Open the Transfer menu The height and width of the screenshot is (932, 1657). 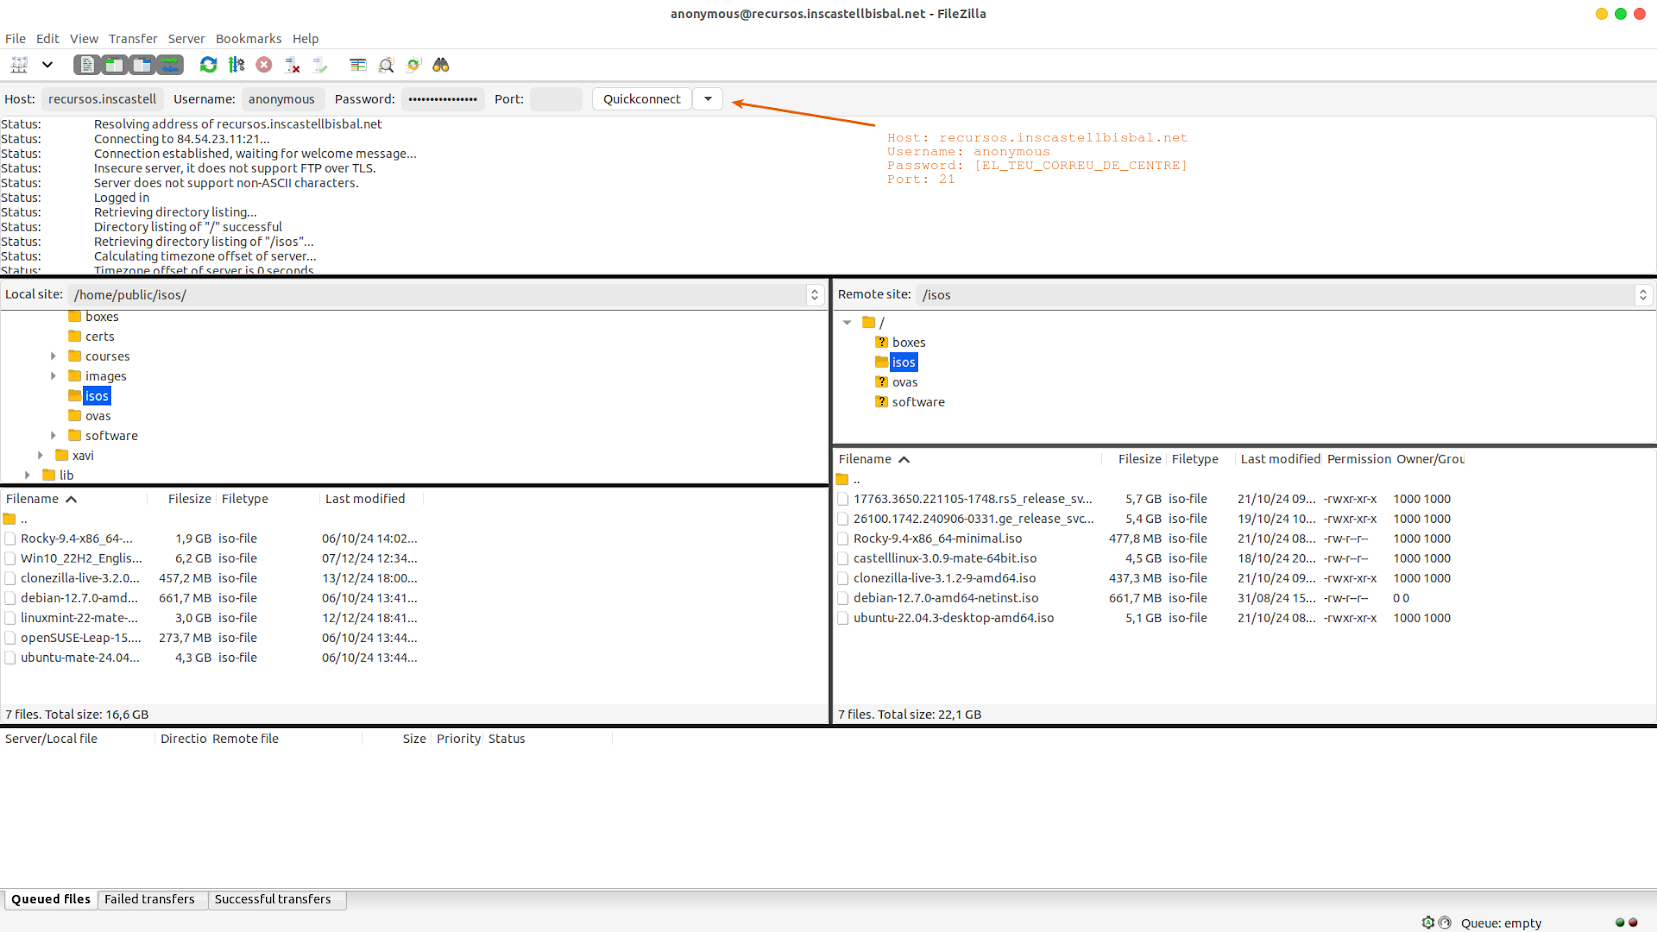133,39
